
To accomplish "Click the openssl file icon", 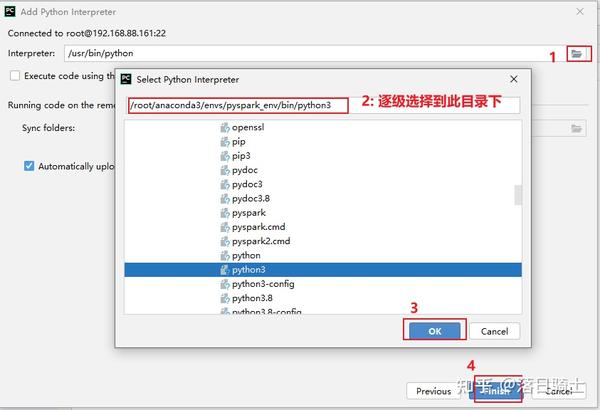I will pyautogui.click(x=225, y=127).
